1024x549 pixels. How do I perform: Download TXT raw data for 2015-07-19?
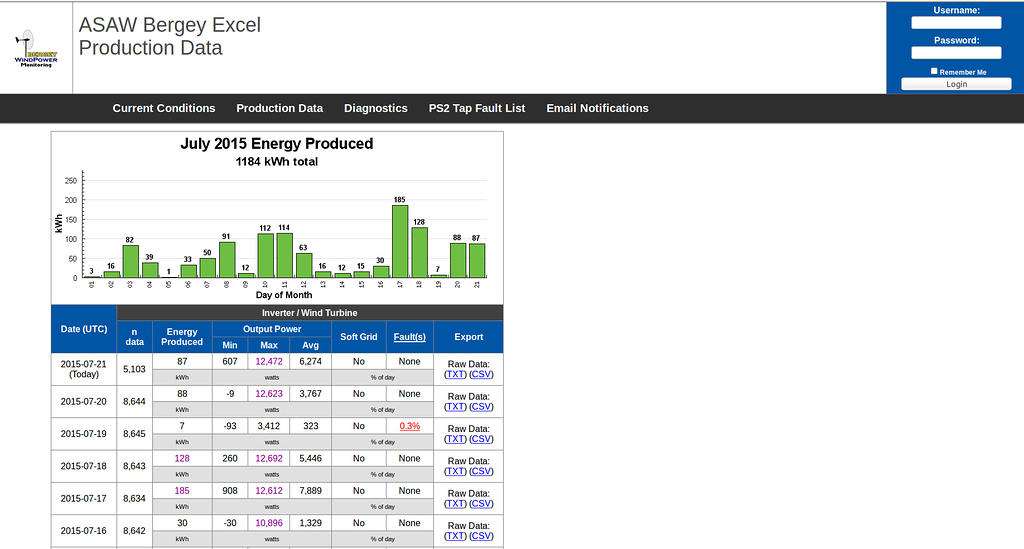(x=455, y=439)
